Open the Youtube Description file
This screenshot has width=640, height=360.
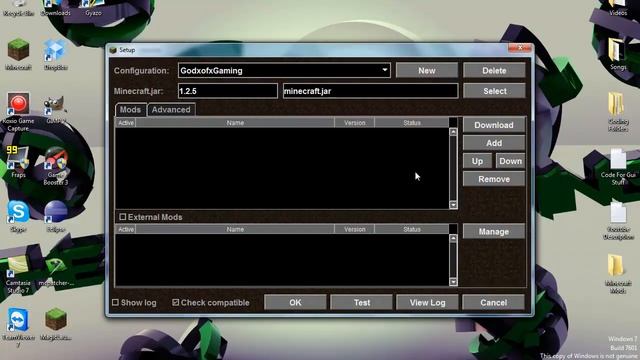[x=618, y=220]
